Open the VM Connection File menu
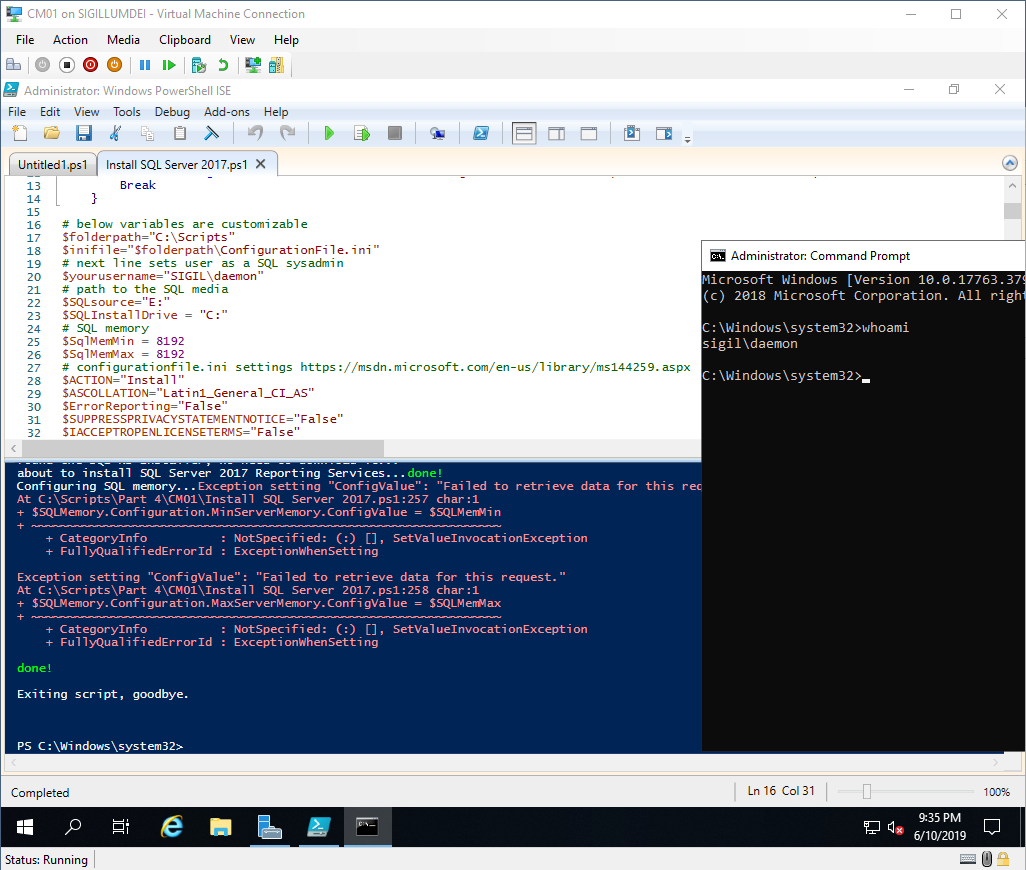1026x870 pixels. pos(25,40)
